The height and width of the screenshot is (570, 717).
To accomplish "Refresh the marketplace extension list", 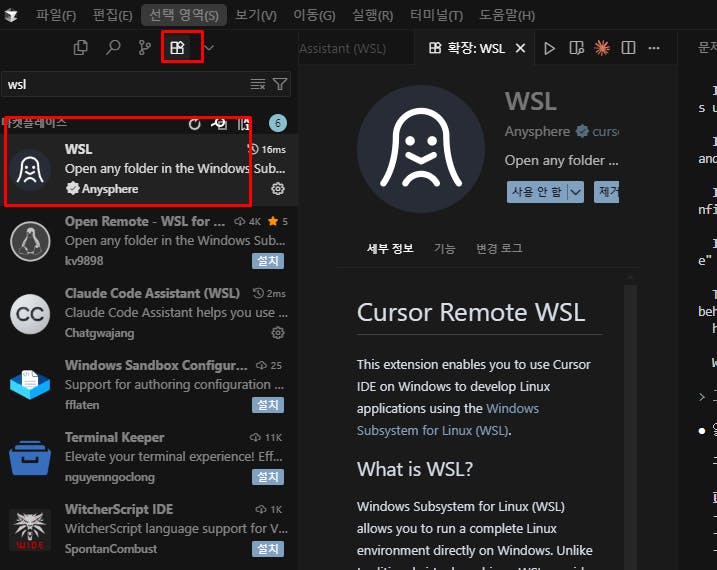I will click(x=195, y=123).
